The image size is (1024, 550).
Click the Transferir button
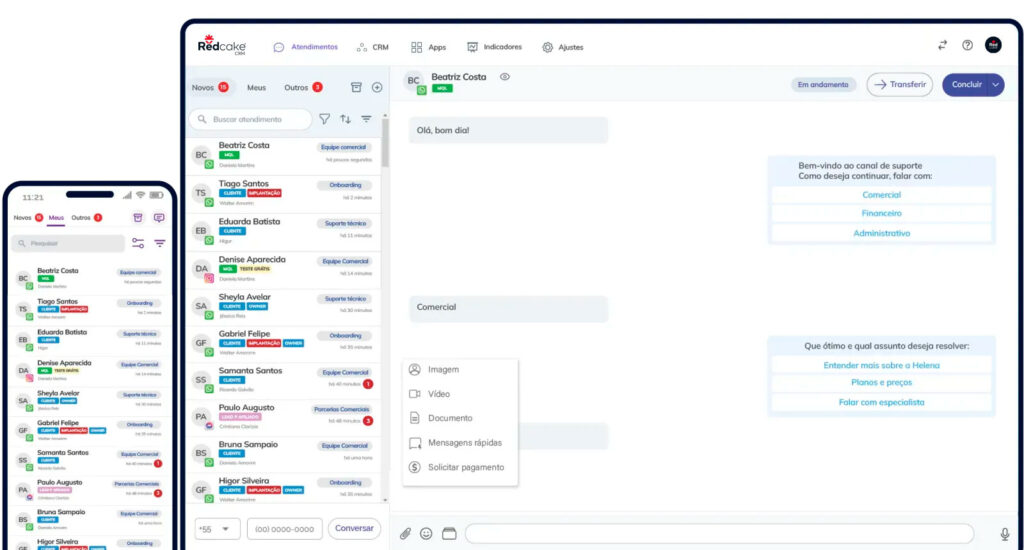(899, 85)
